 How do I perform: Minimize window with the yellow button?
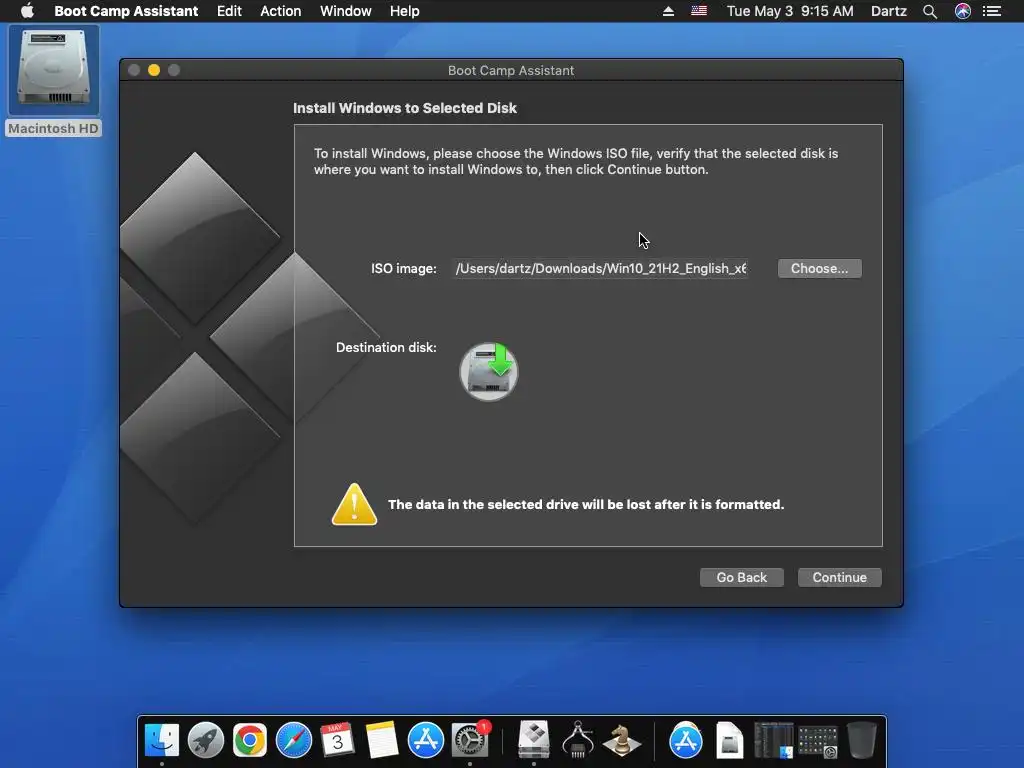point(154,70)
